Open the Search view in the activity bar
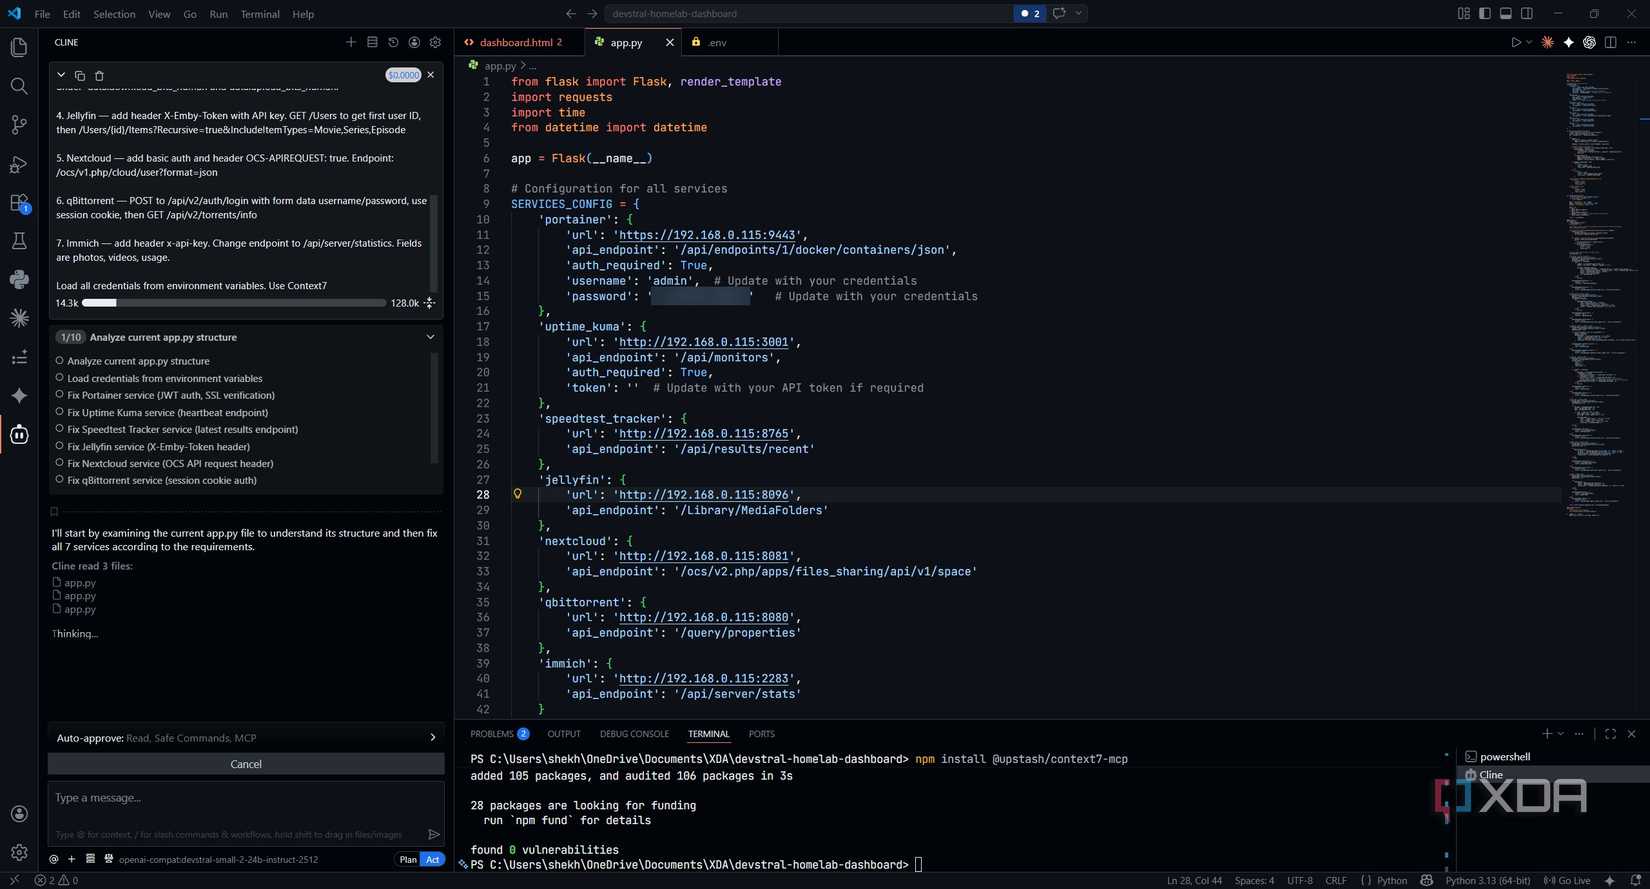 [19, 86]
